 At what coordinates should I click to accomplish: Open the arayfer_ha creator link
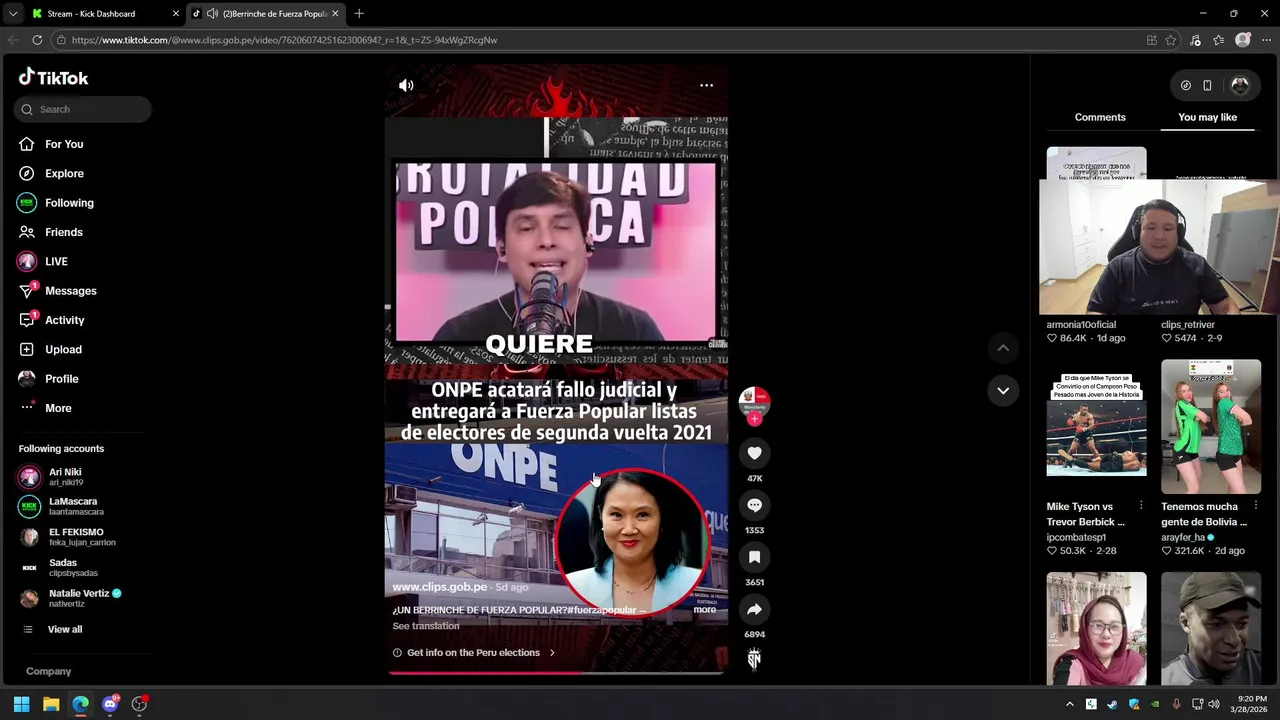tap(1183, 537)
